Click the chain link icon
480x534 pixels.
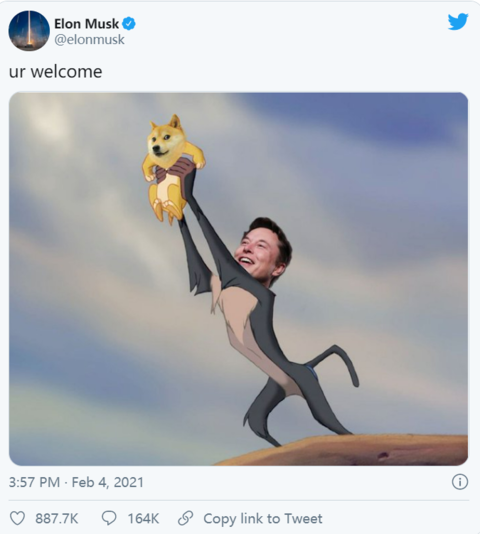coord(186,518)
